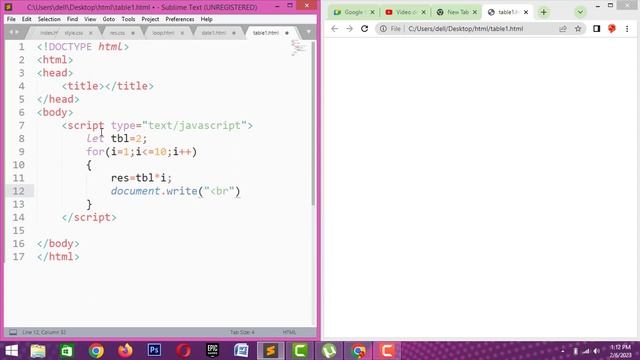
Task: Close the loop.html editor tab
Action: [182, 33]
